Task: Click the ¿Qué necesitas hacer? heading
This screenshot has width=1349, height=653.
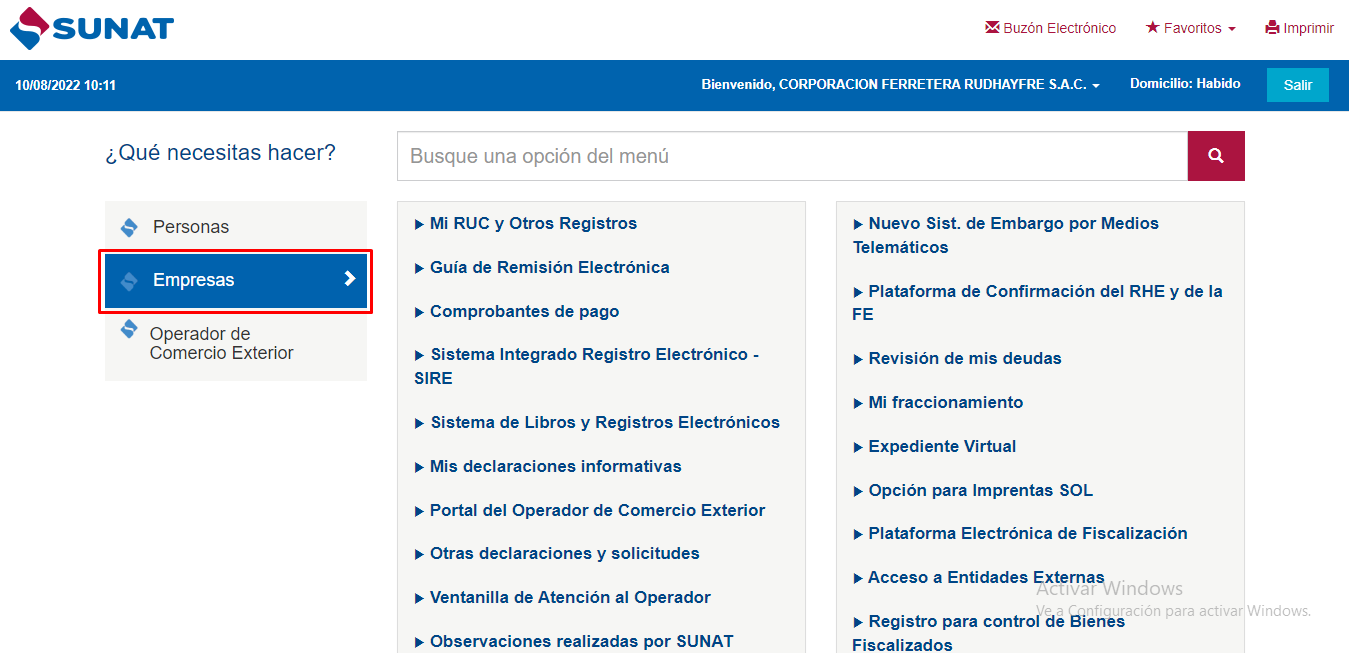Action: (x=221, y=153)
